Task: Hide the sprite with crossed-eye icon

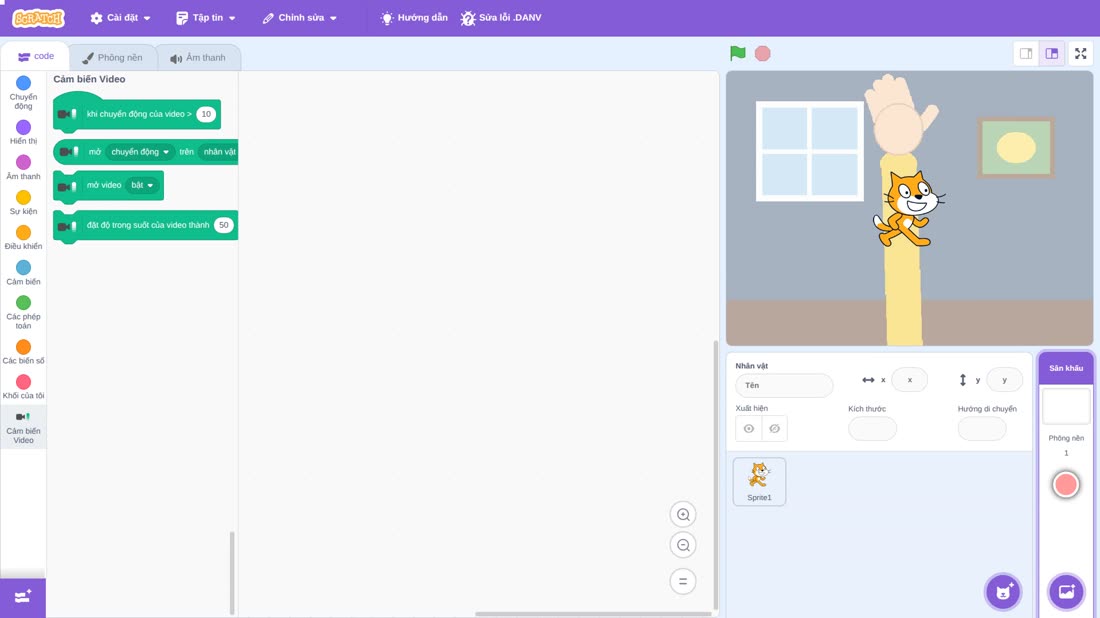Action: pyautogui.click(x=774, y=429)
